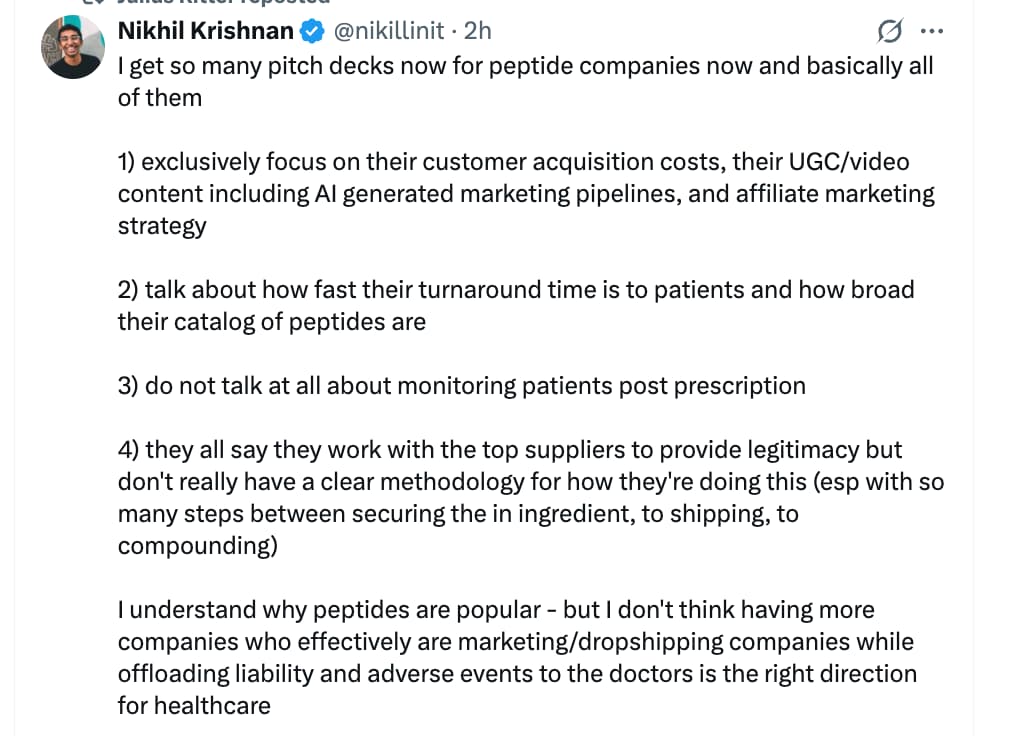Click the line starting 'offloading liability and adverse events'
This screenshot has height=736, width=1022.
click(517, 674)
